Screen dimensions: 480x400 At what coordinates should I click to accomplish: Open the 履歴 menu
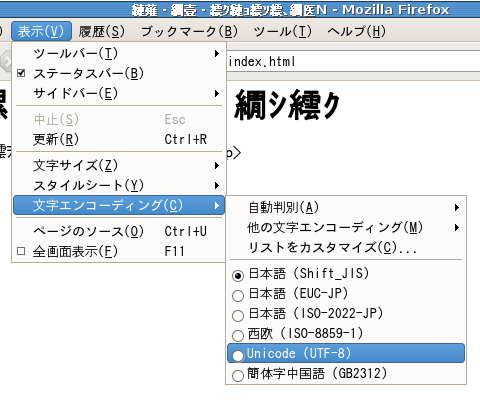click(x=102, y=31)
